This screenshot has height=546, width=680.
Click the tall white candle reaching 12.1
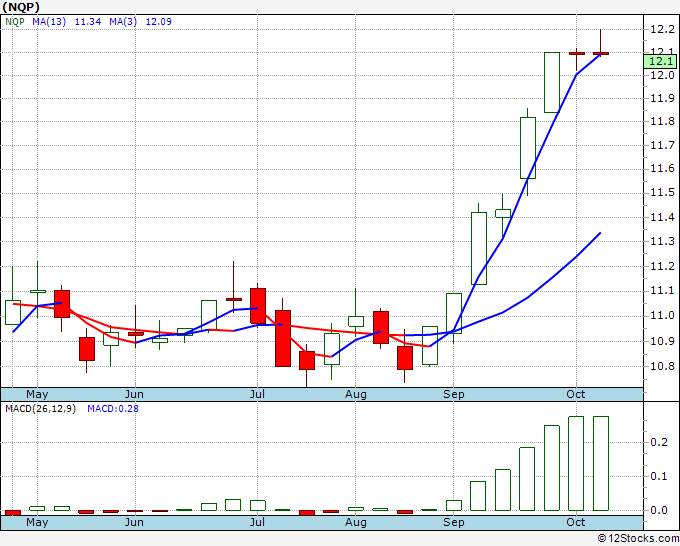[551, 82]
